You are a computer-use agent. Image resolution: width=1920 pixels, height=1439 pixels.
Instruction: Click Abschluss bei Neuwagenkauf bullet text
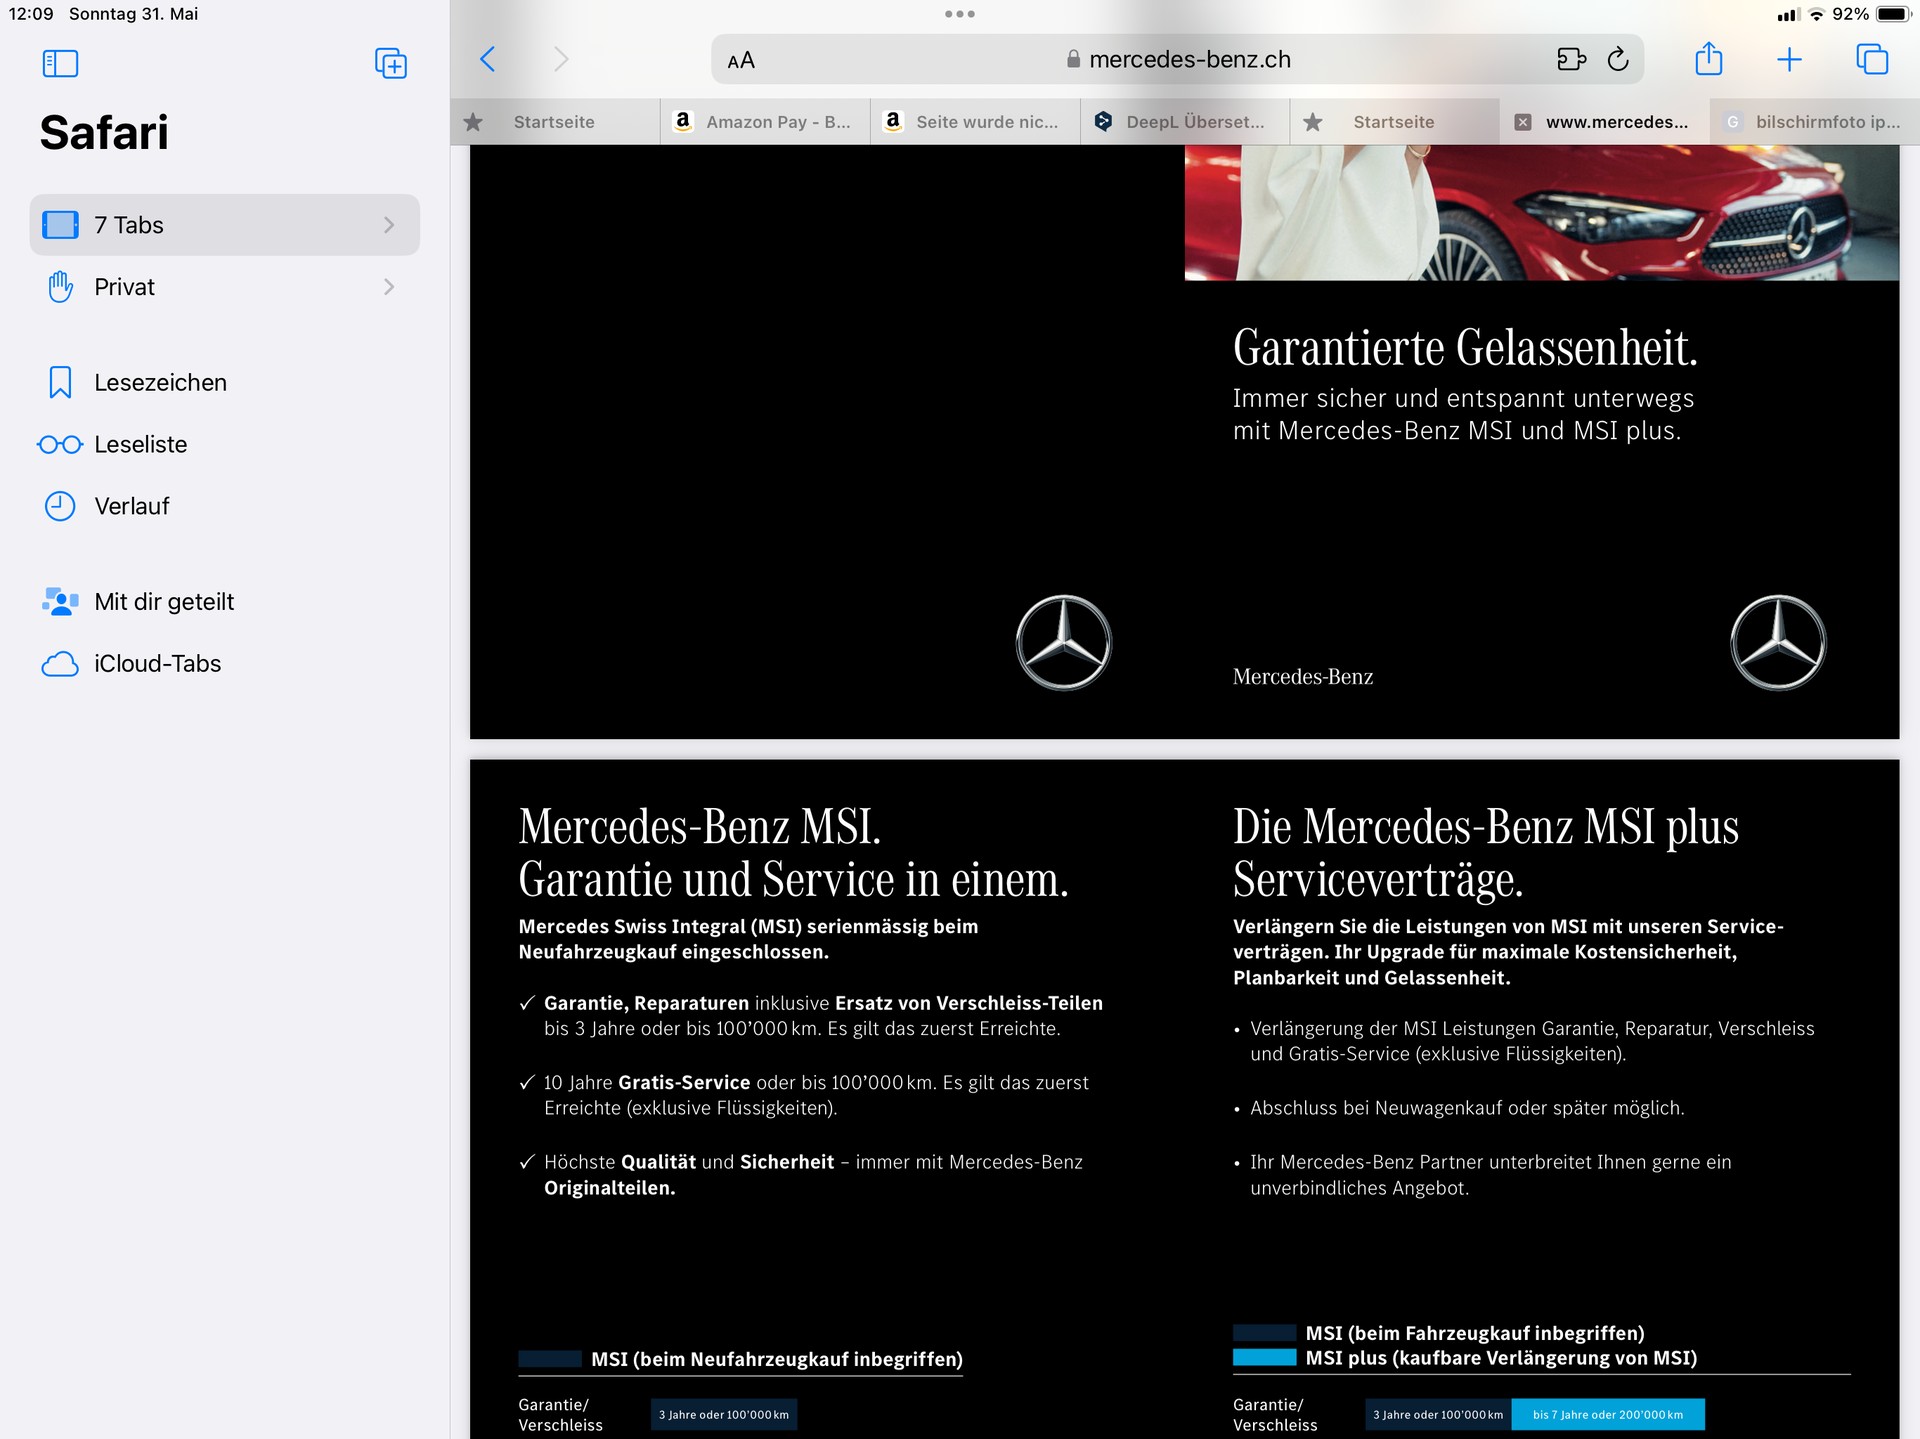pos(1467,1108)
